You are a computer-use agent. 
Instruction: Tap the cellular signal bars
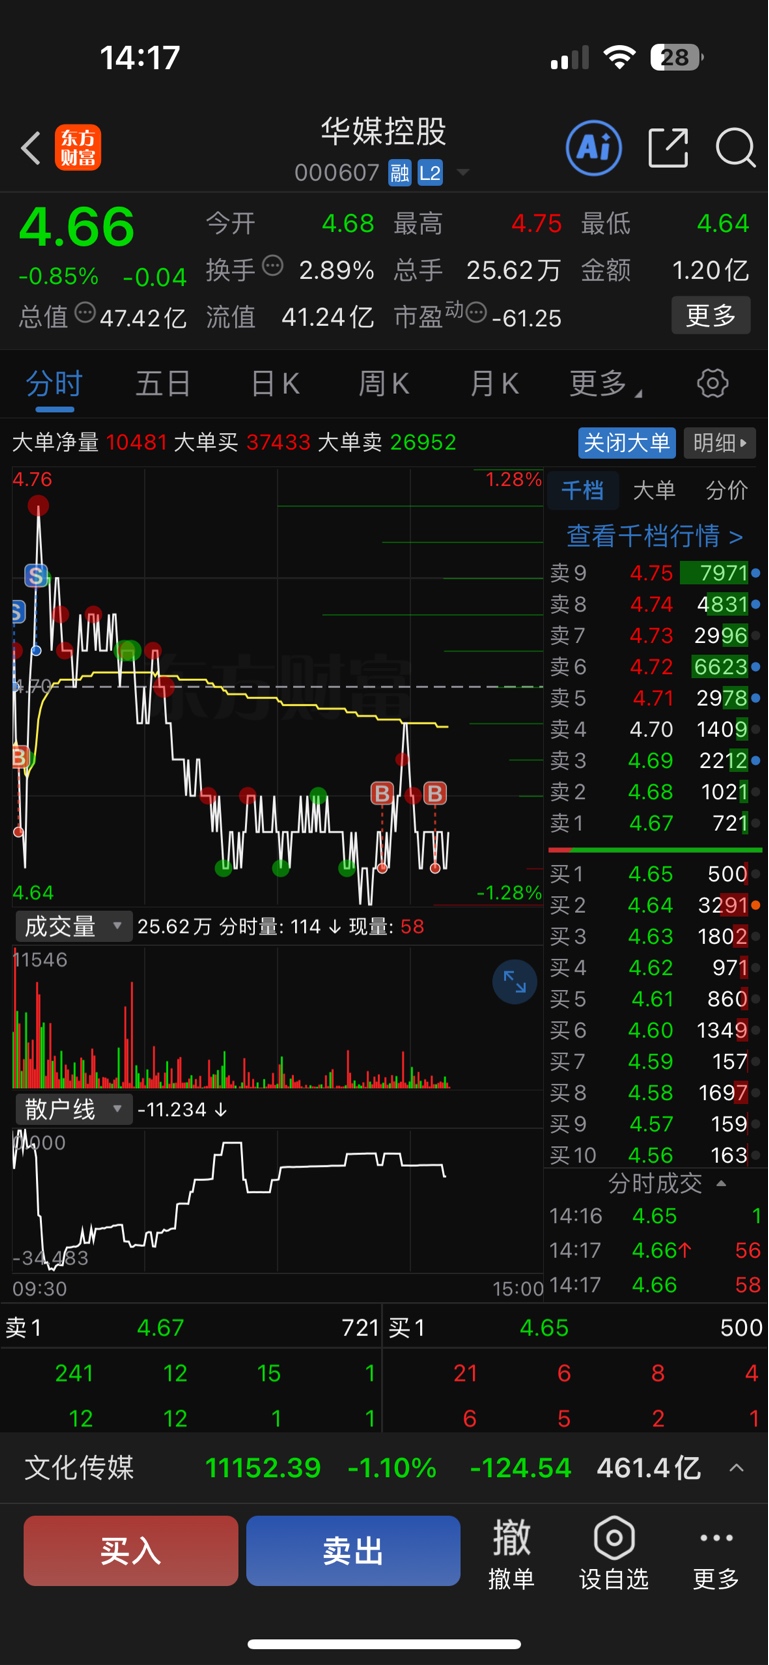tap(570, 58)
